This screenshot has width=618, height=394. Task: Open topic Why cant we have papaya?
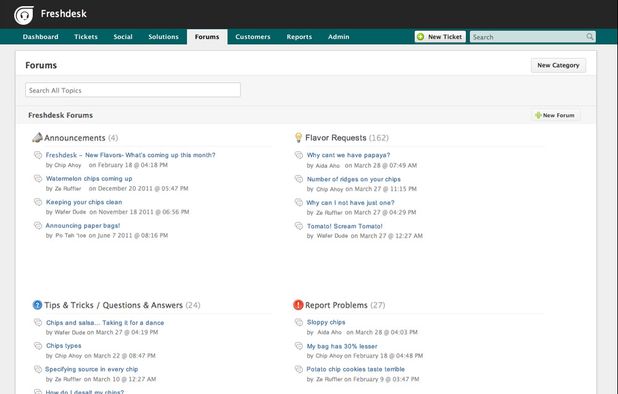pyautogui.click(x=348, y=155)
